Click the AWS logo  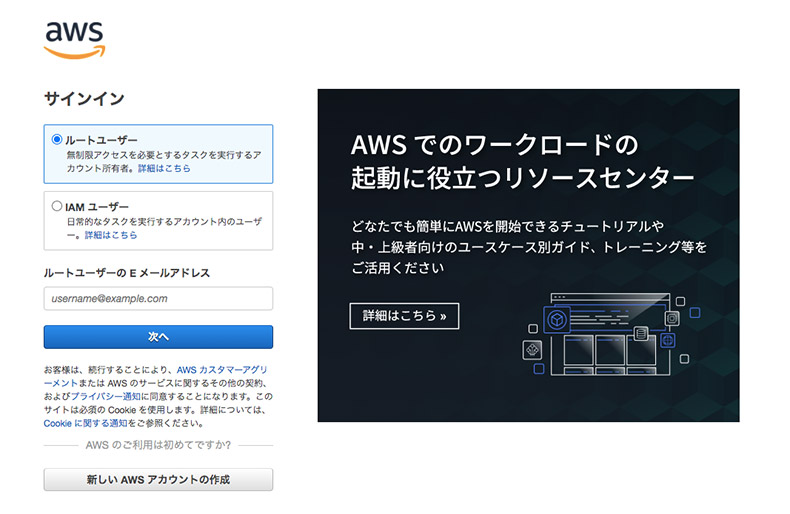[75, 40]
